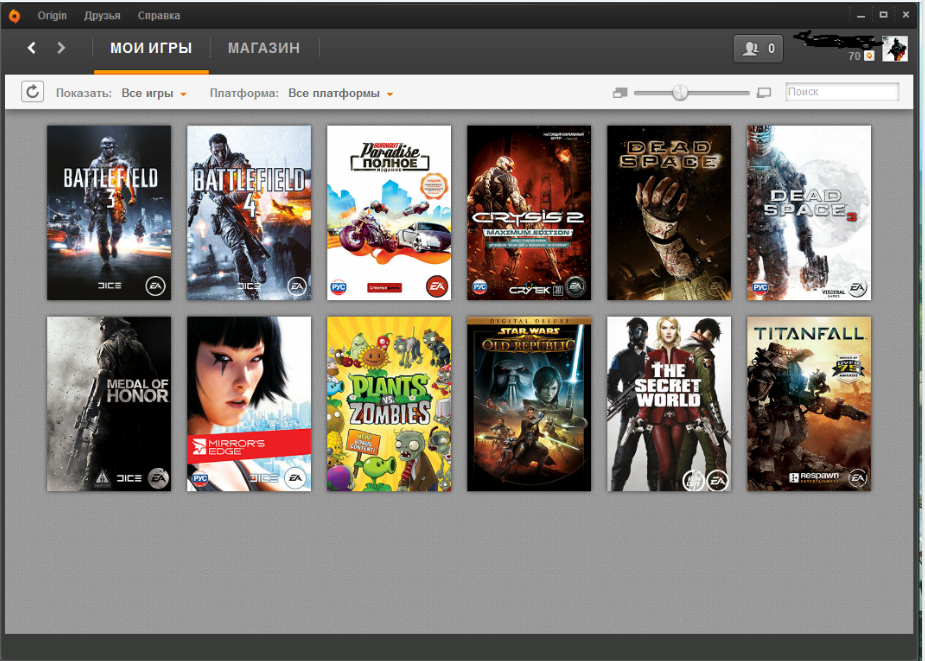Click the user avatar picture

[894, 48]
